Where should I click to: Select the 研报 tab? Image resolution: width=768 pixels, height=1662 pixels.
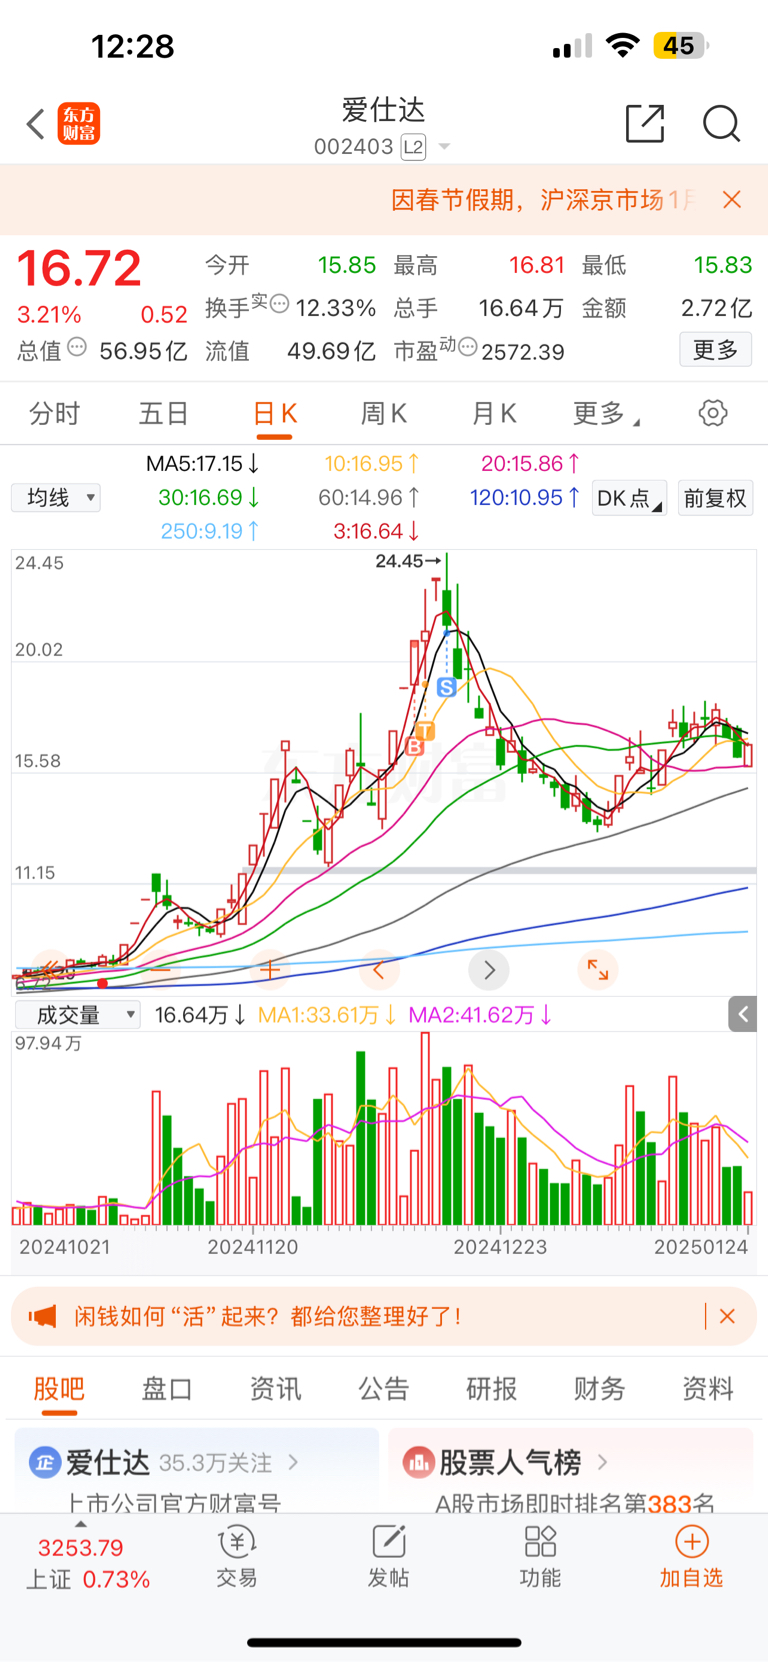[x=492, y=1388]
